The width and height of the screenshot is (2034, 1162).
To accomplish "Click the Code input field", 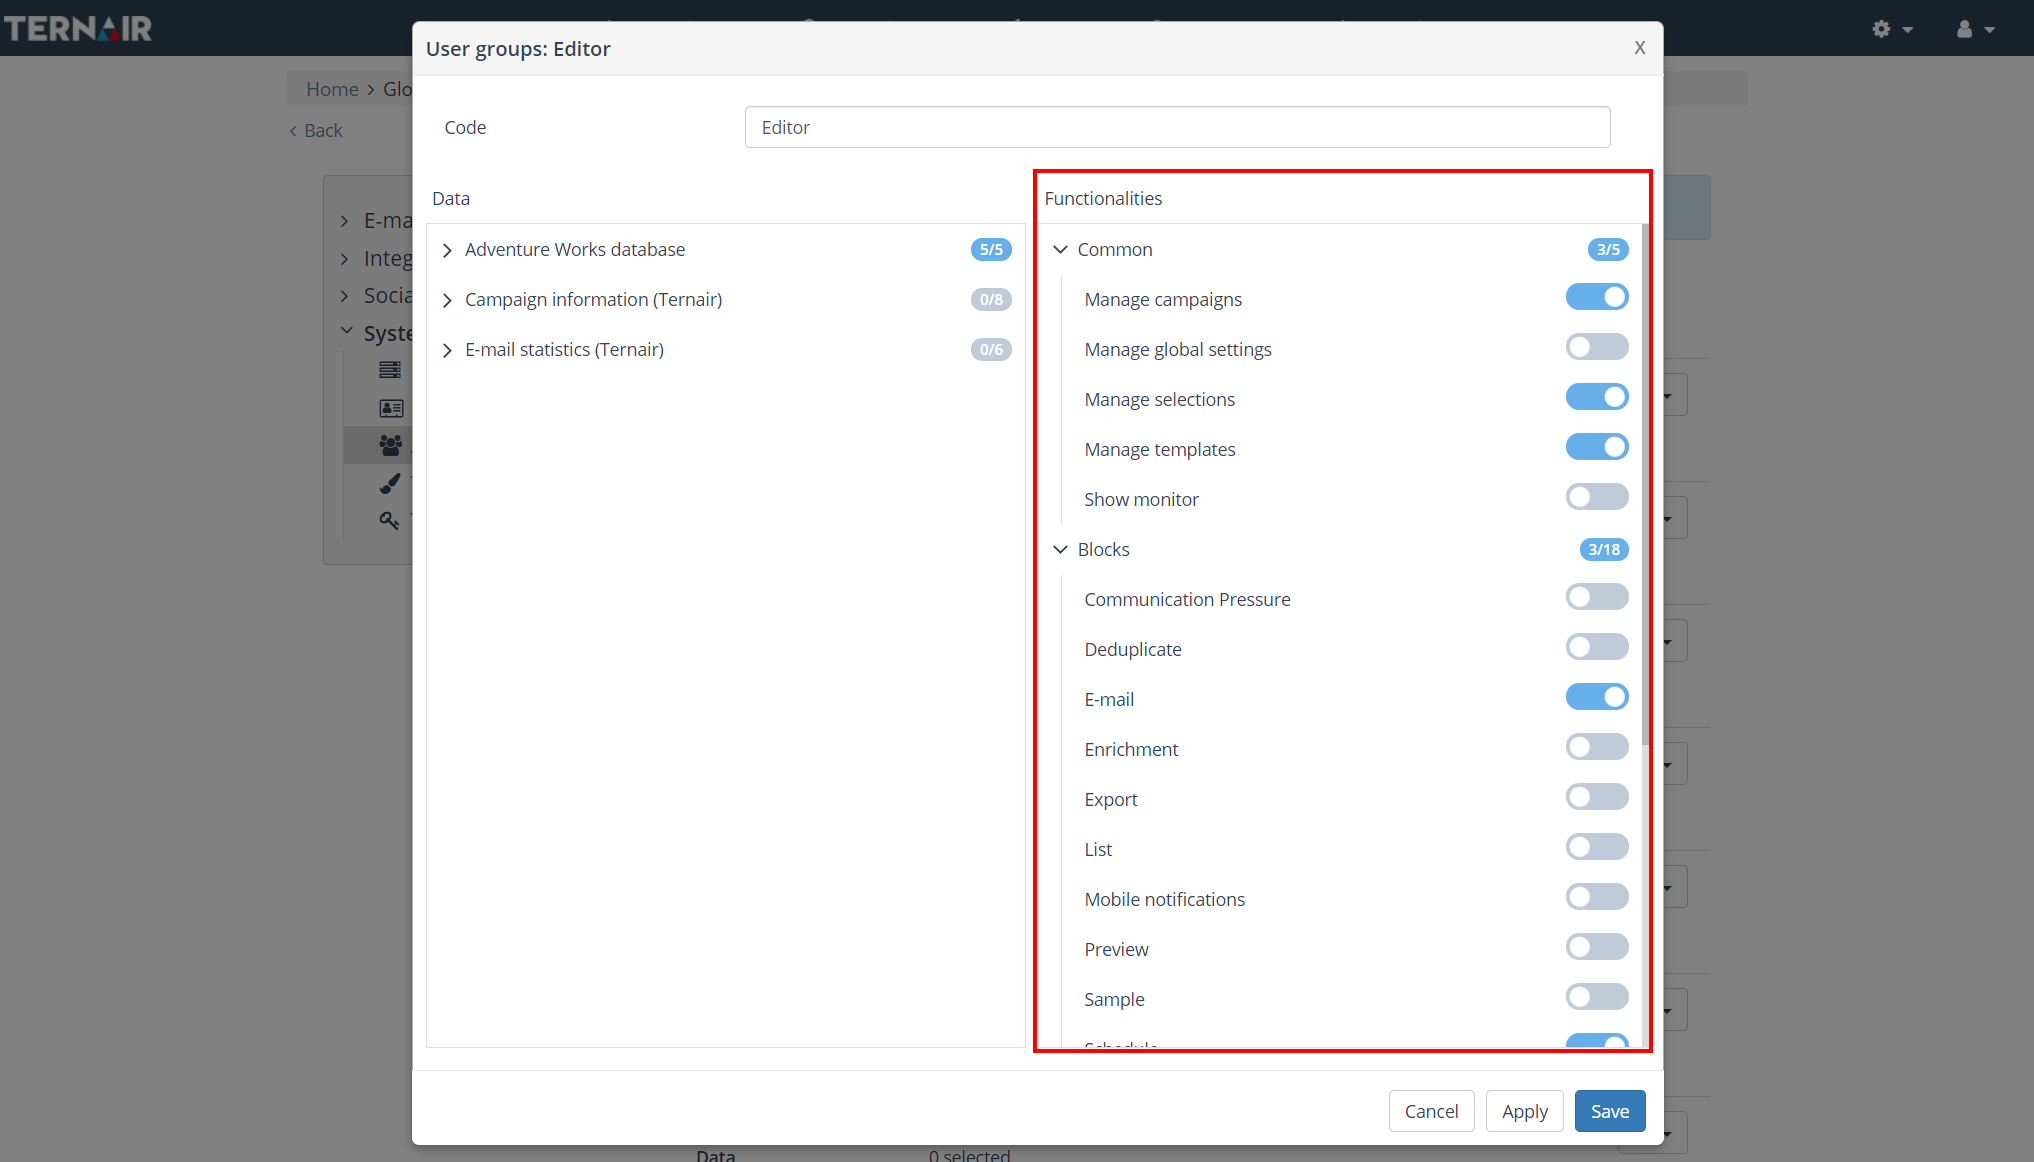I will coord(1177,127).
